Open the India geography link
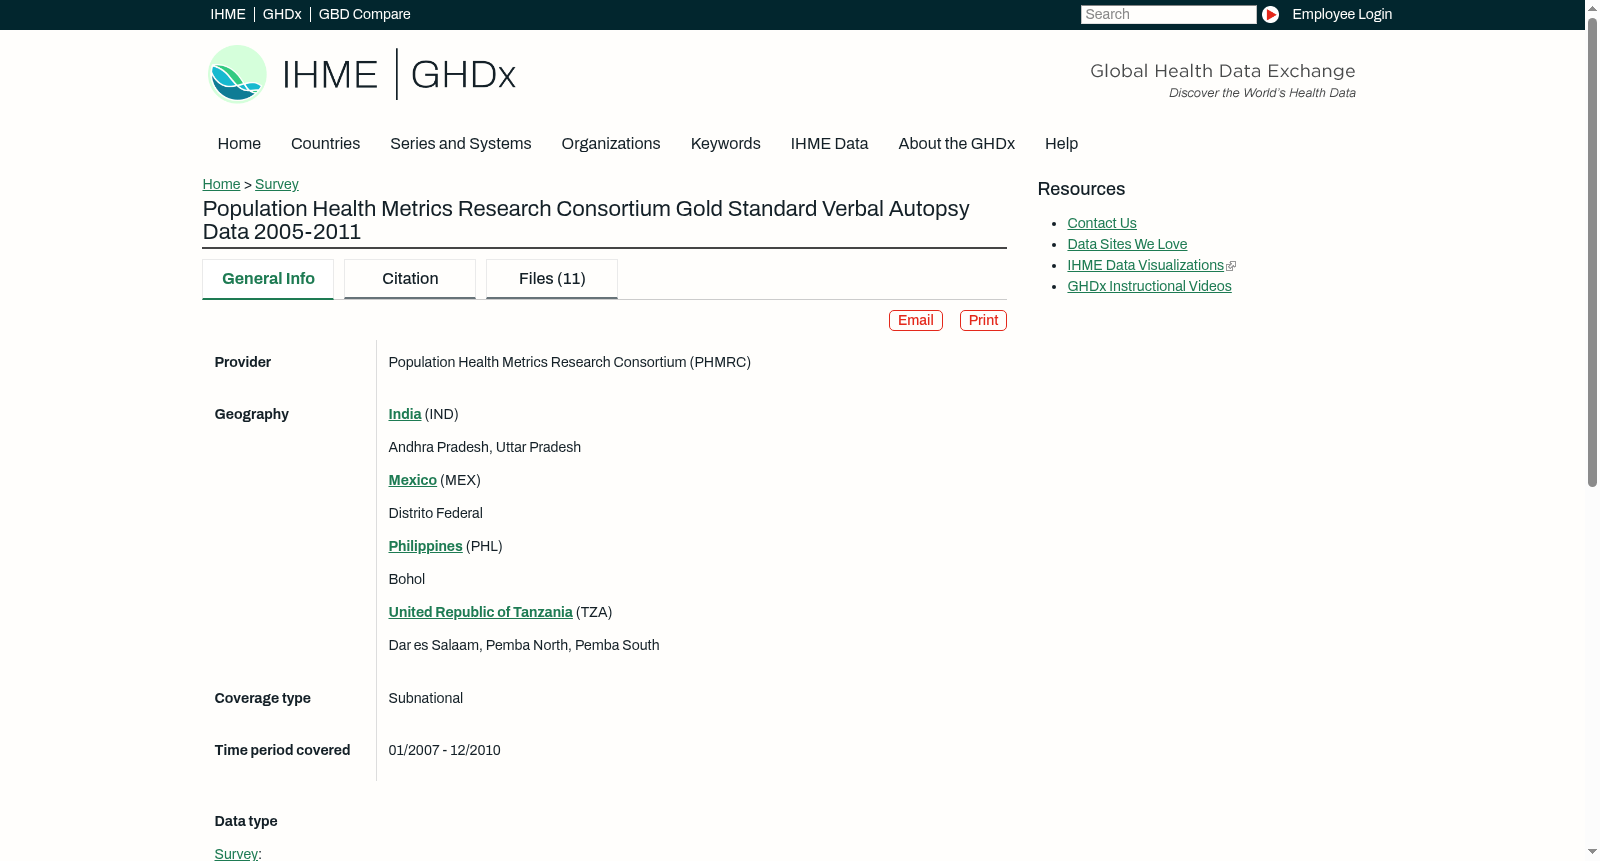The width and height of the screenshot is (1600, 861). coord(404,414)
